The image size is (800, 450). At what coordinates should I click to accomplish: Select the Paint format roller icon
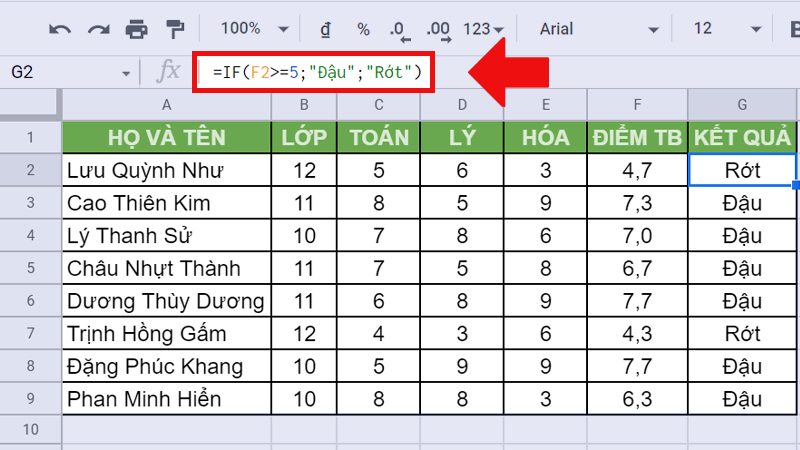click(x=173, y=29)
